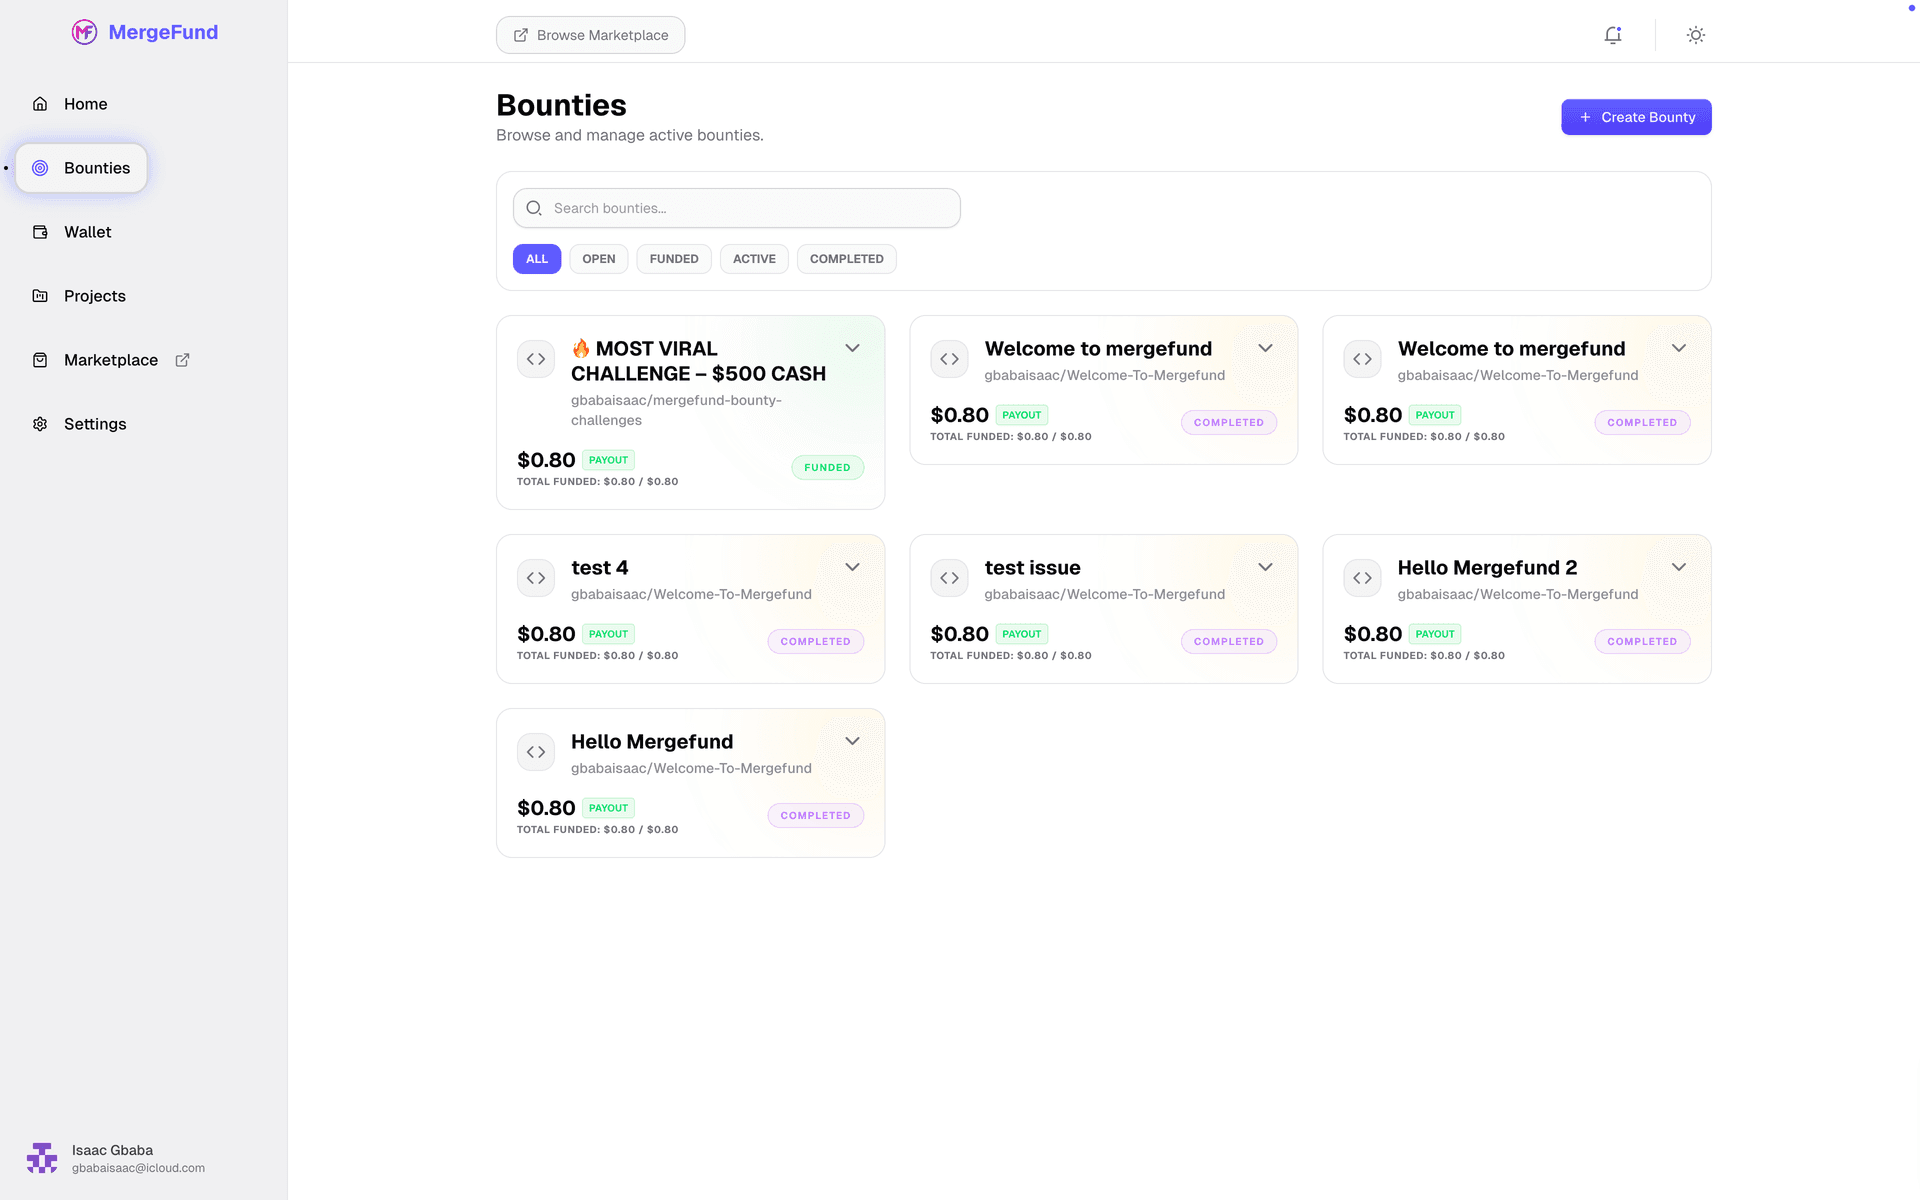Select the Home sidebar icon
The width and height of the screenshot is (1920, 1200).
click(40, 103)
